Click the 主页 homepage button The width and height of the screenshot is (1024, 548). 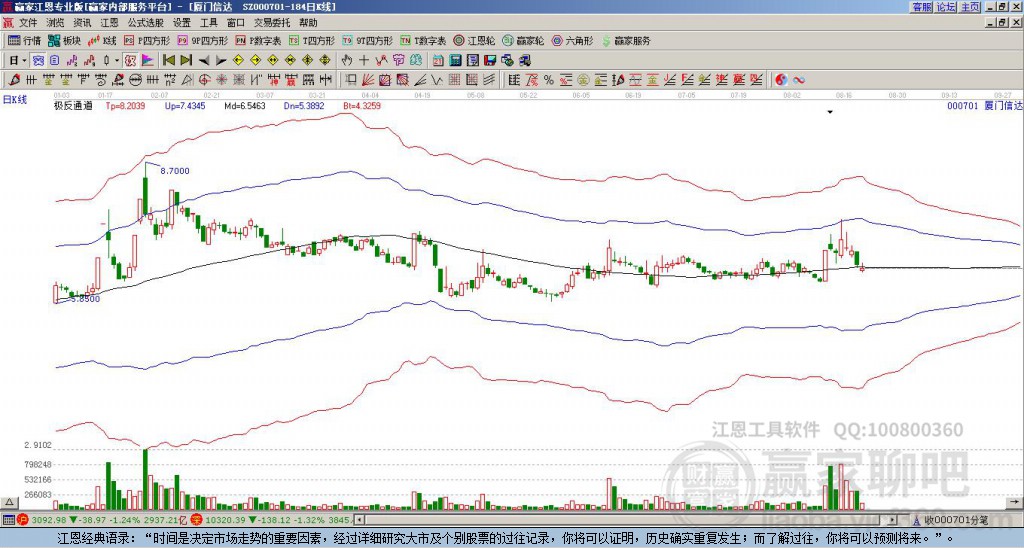click(x=970, y=7)
